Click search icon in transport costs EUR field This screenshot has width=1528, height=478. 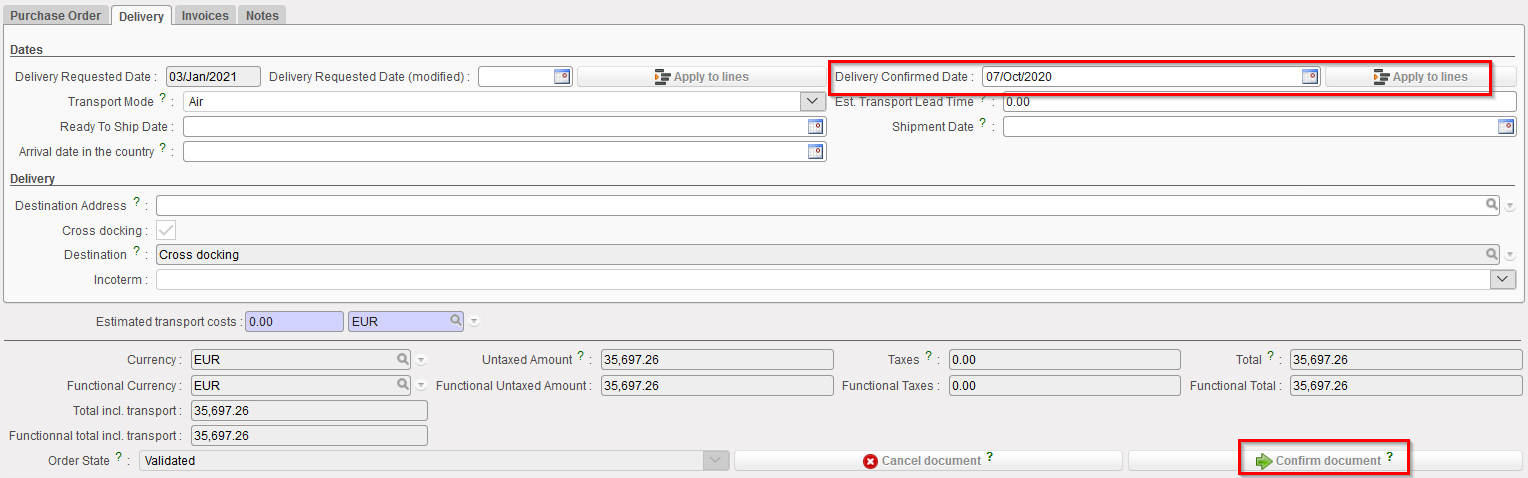click(455, 321)
